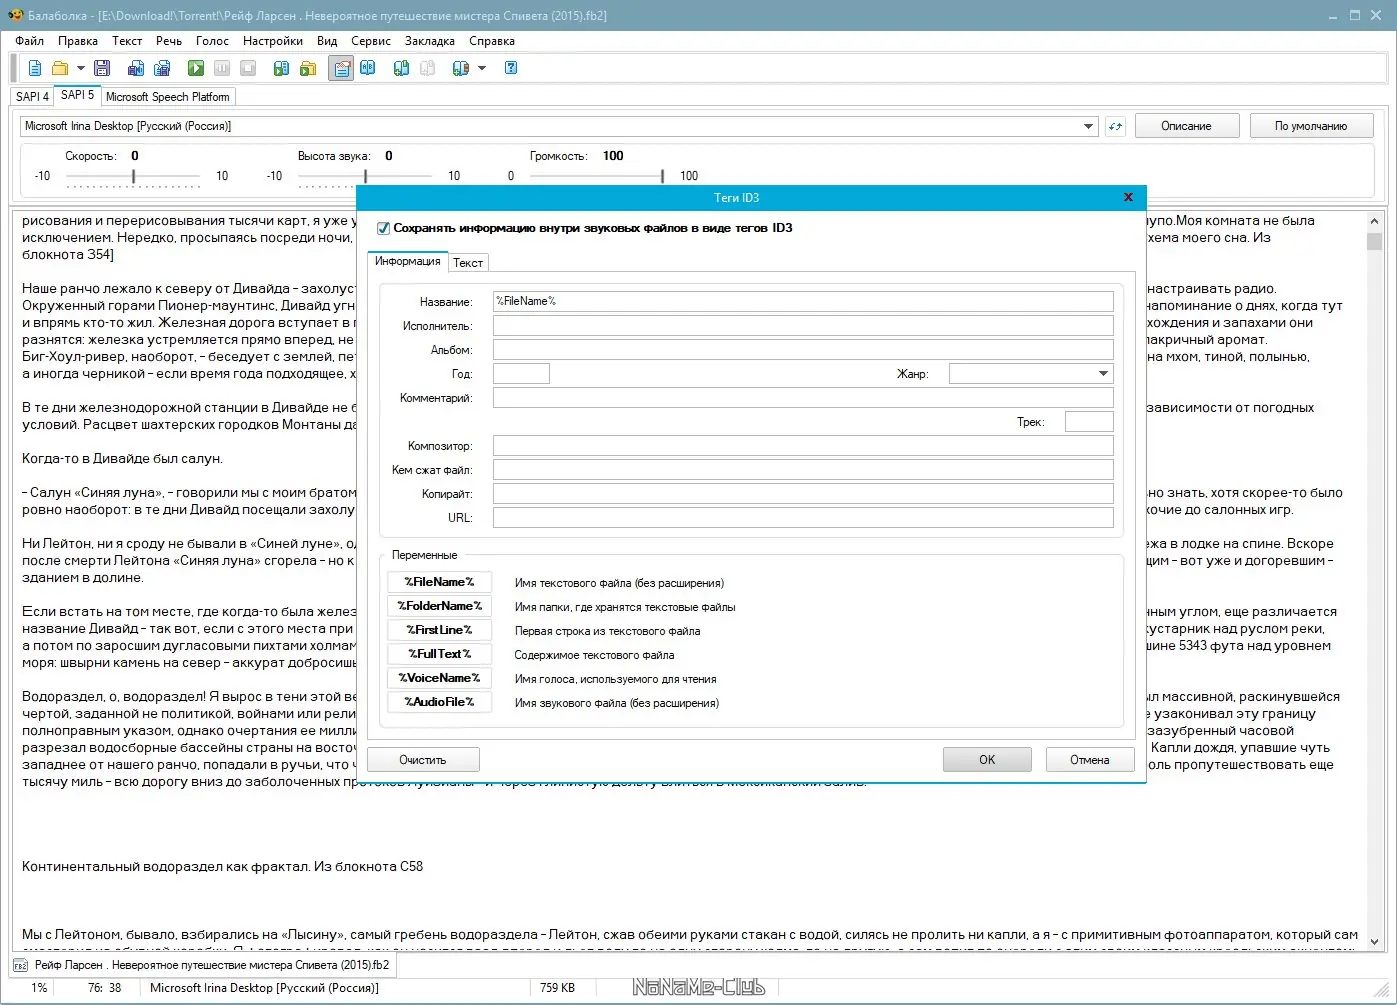Click the Pause icon in the toolbar
This screenshot has width=1397, height=1005.
(x=222, y=68)
